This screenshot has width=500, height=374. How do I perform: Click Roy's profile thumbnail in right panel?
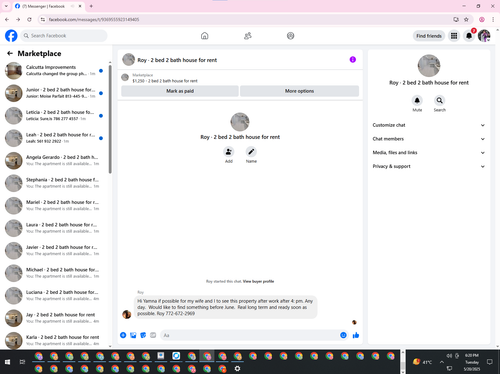pos(429,66)
